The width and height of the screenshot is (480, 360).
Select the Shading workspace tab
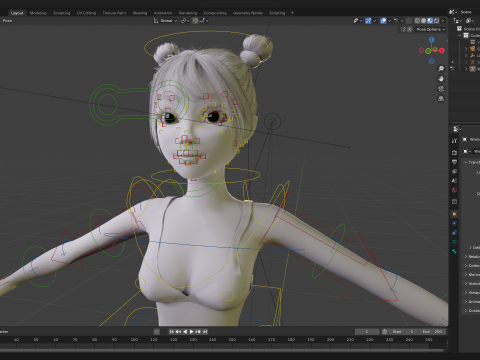140,13
